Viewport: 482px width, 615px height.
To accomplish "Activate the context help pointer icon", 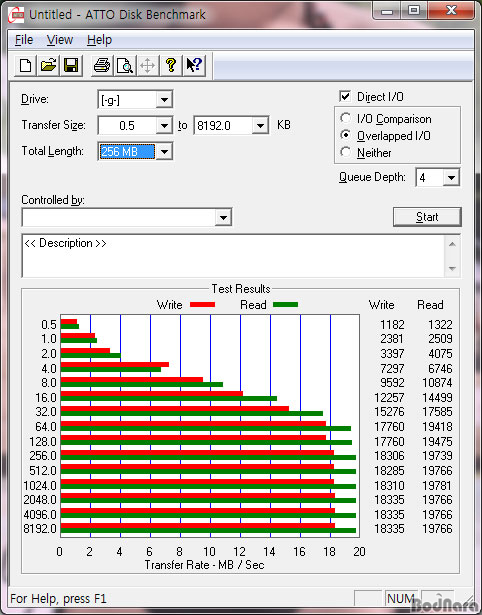I will 194,65.
